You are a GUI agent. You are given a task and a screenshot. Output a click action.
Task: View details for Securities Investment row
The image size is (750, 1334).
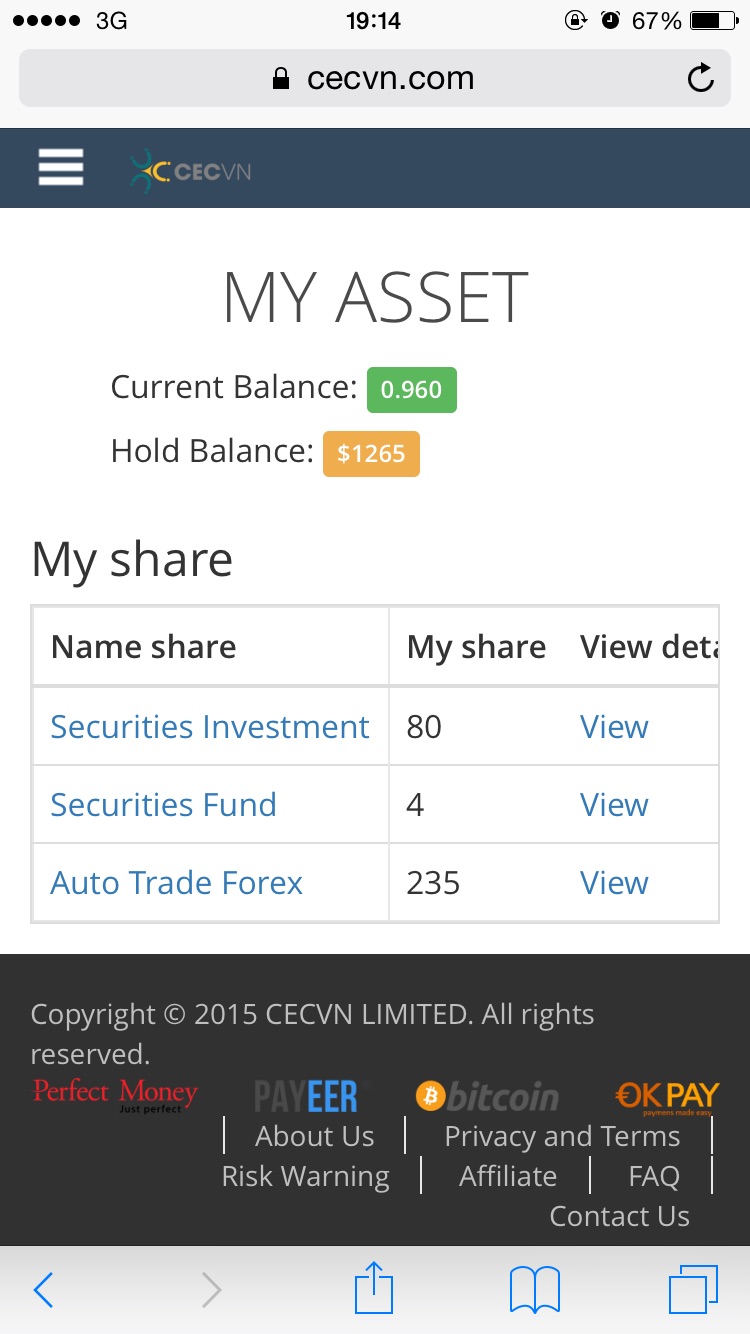[614, 727]
